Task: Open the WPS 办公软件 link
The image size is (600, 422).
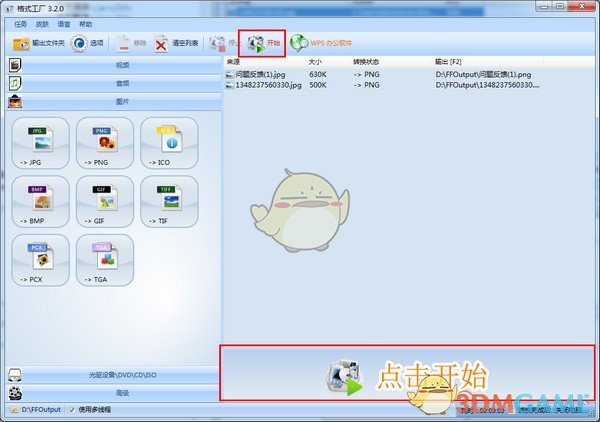Action: coord(321,43)
